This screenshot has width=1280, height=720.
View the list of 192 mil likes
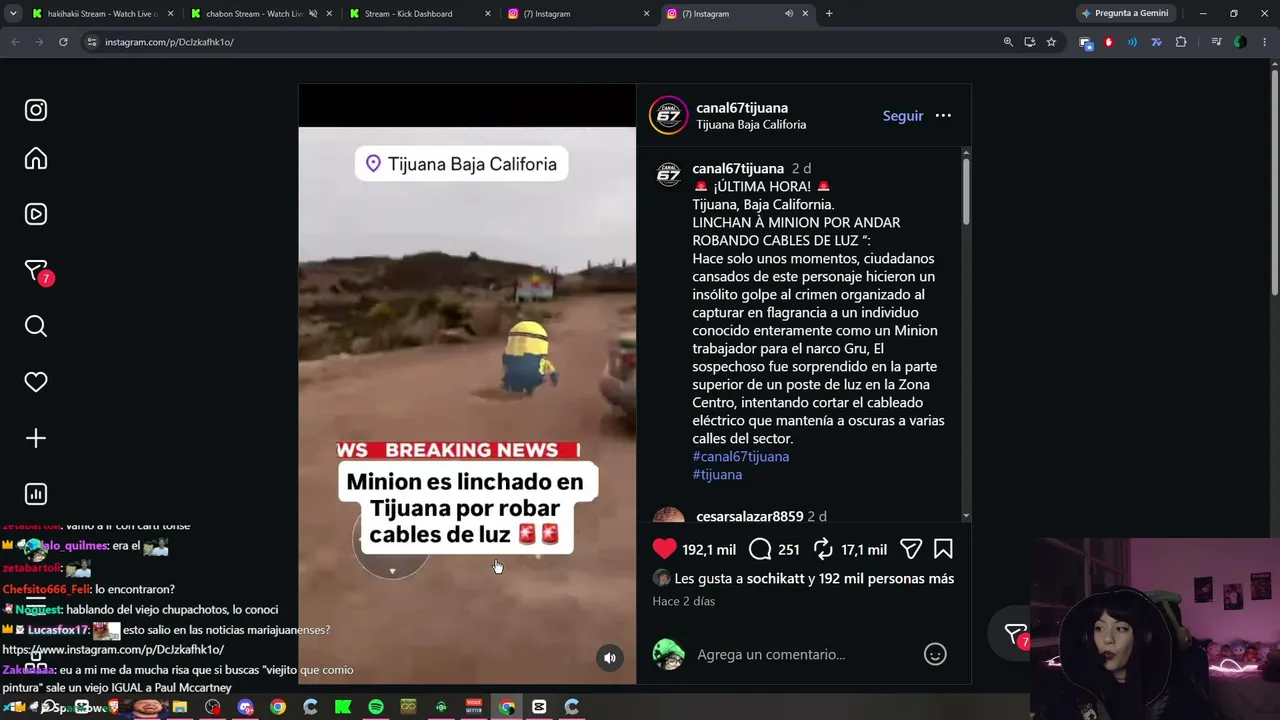(x=886, y=578)
